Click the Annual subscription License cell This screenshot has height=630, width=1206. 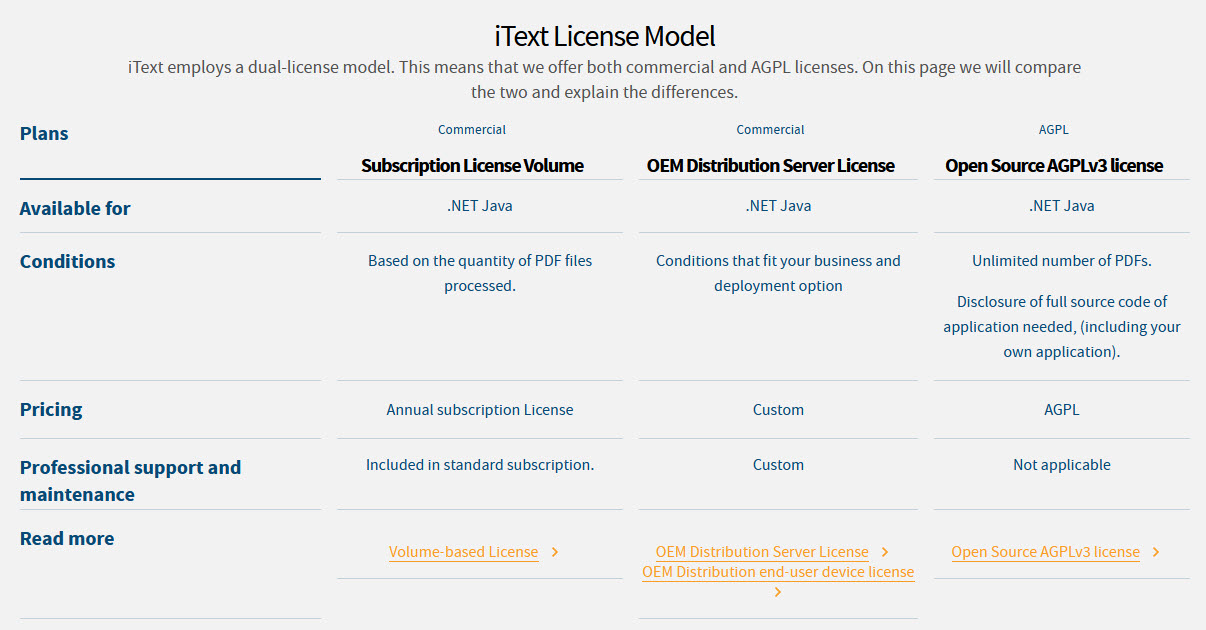click(x=479, y=409)
